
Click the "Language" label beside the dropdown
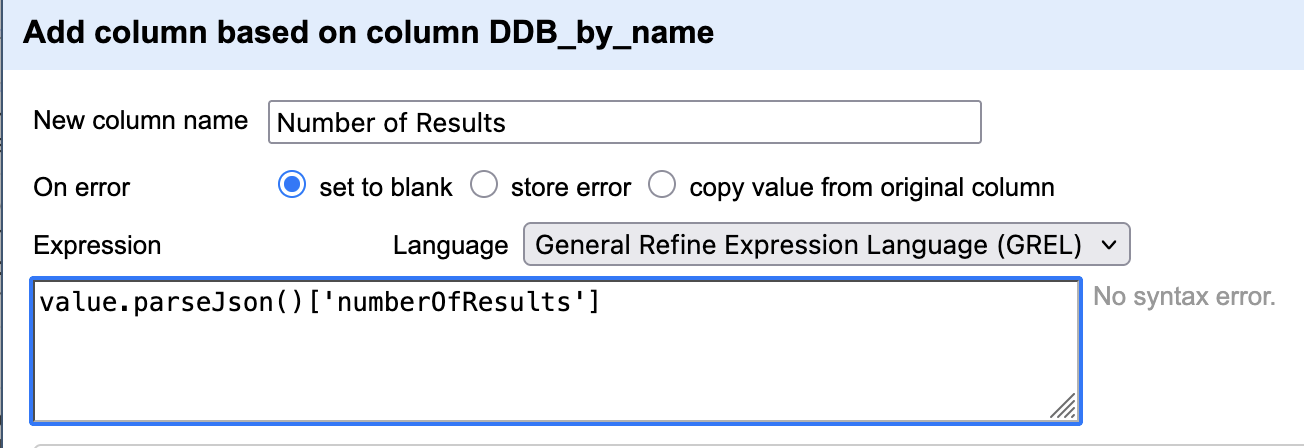click(x=450, y=245)
